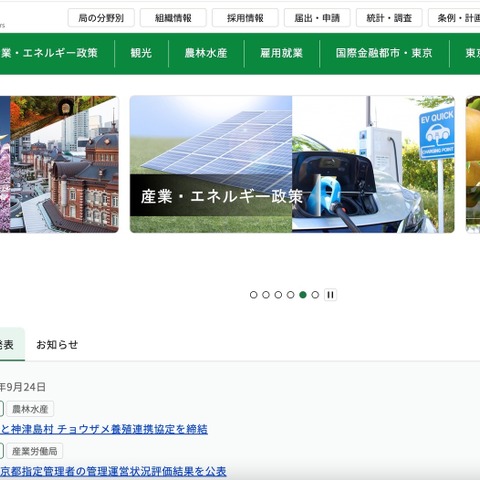480x480 pixels.
Task: Open the 産業・エネルギー政策 solar panel slide
Action: click(292, 164)
